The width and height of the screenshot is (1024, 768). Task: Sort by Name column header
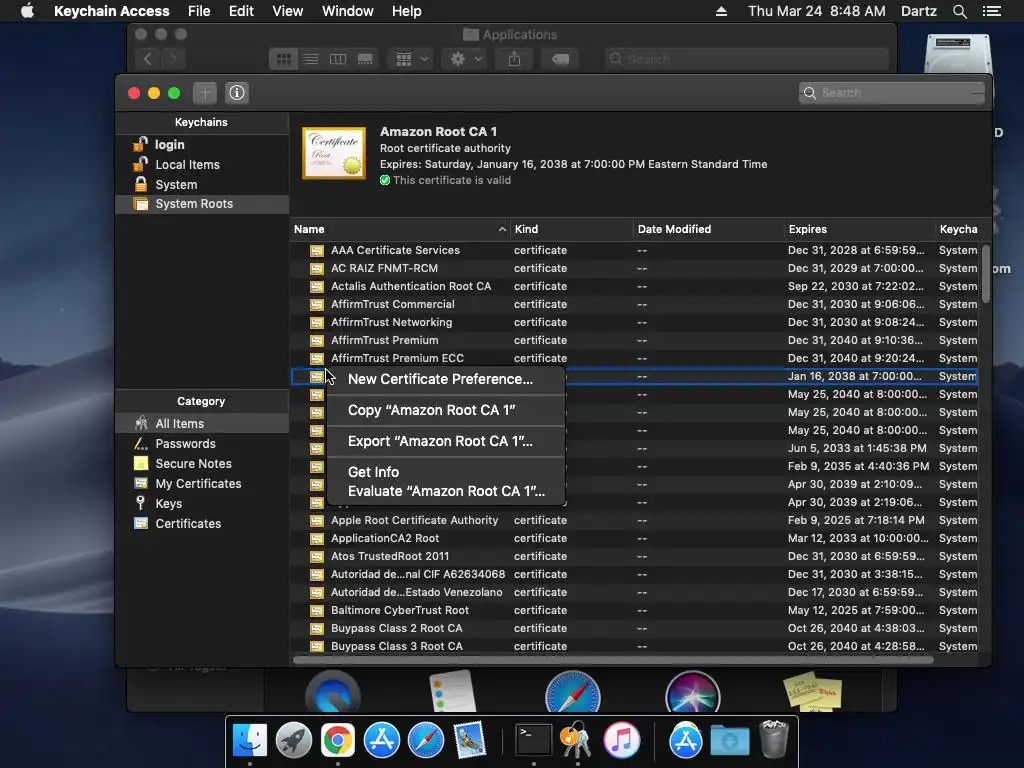coord(400,229)
